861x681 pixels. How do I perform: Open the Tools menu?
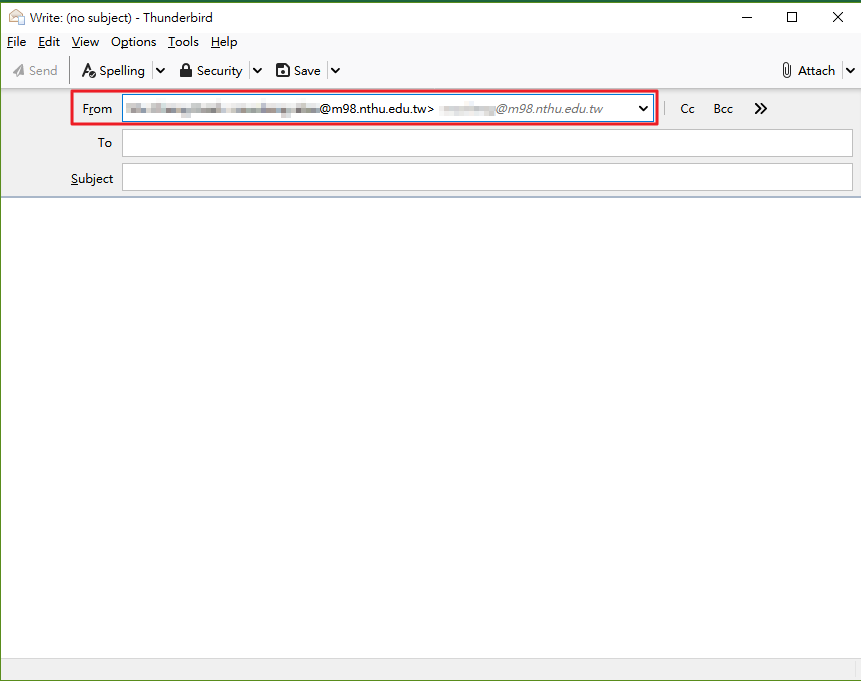183,42
